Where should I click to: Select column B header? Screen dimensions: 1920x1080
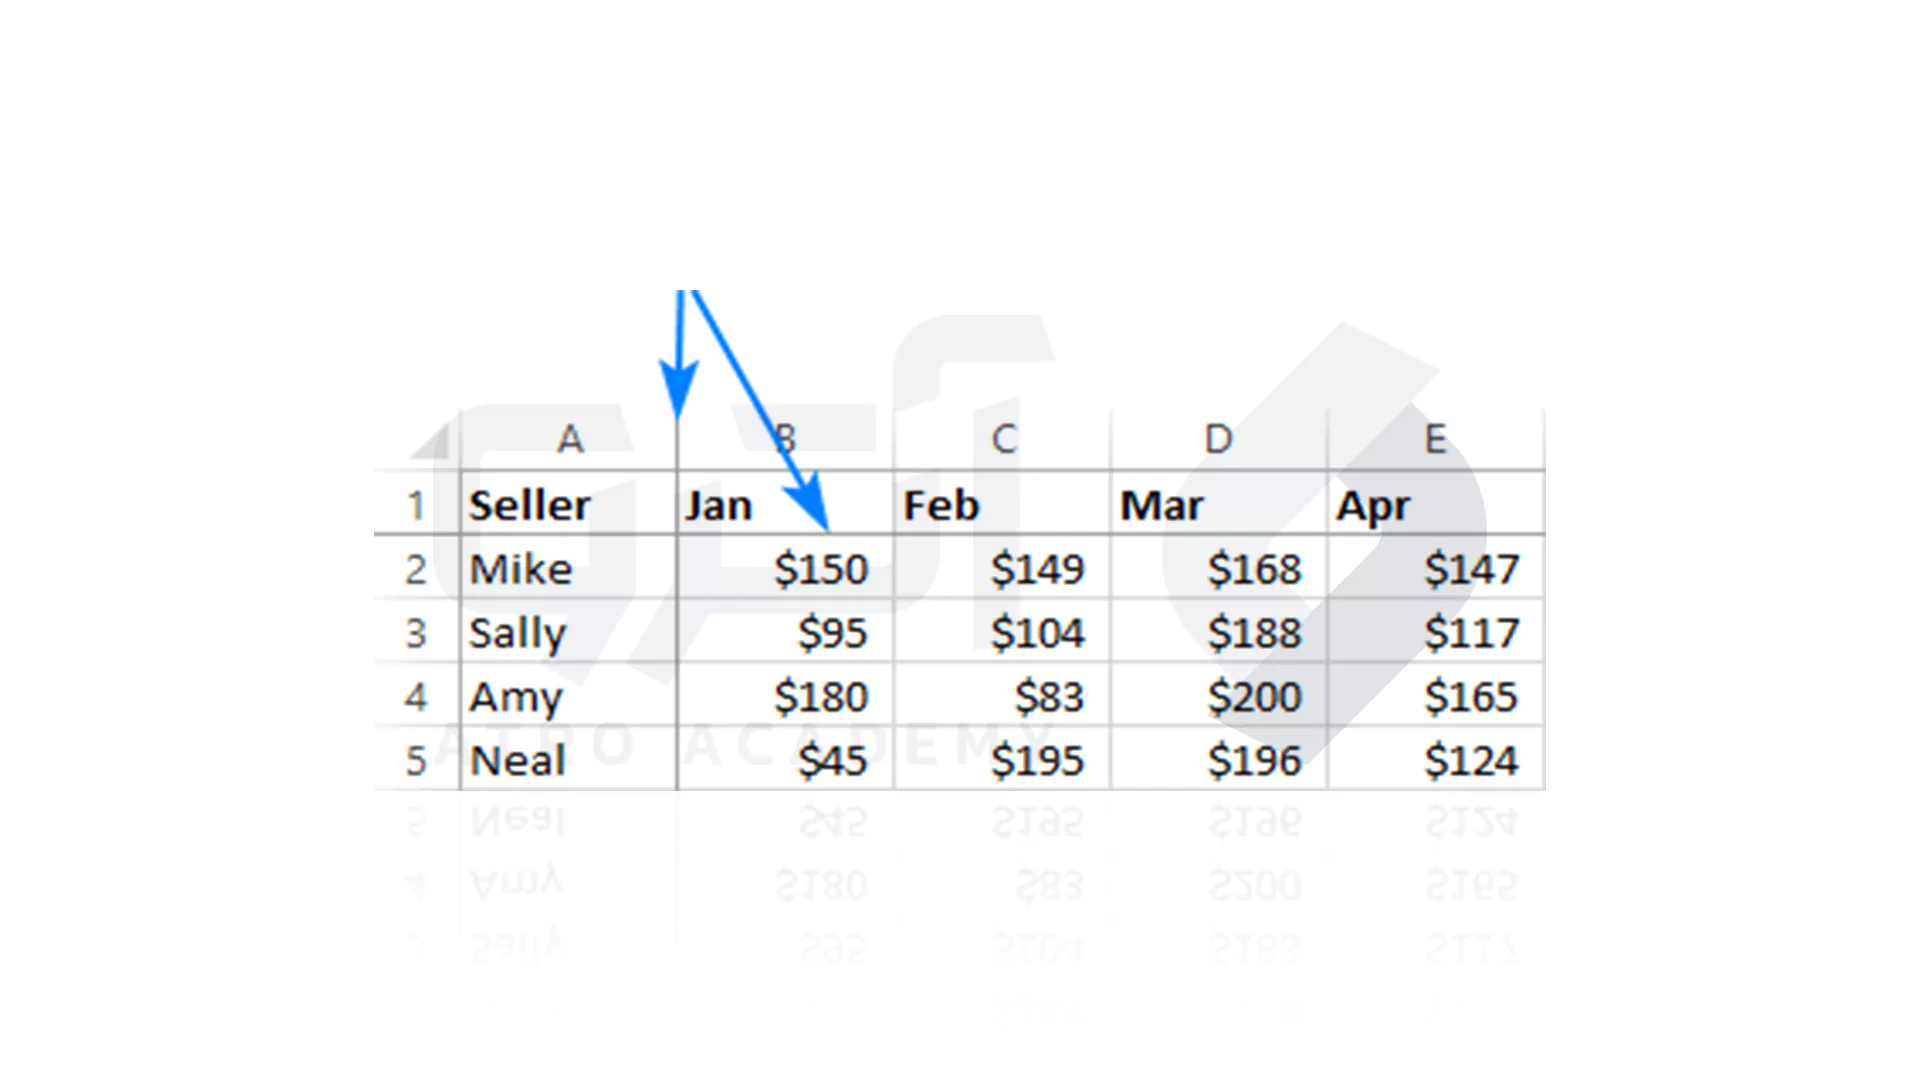(x=785, y=439)
